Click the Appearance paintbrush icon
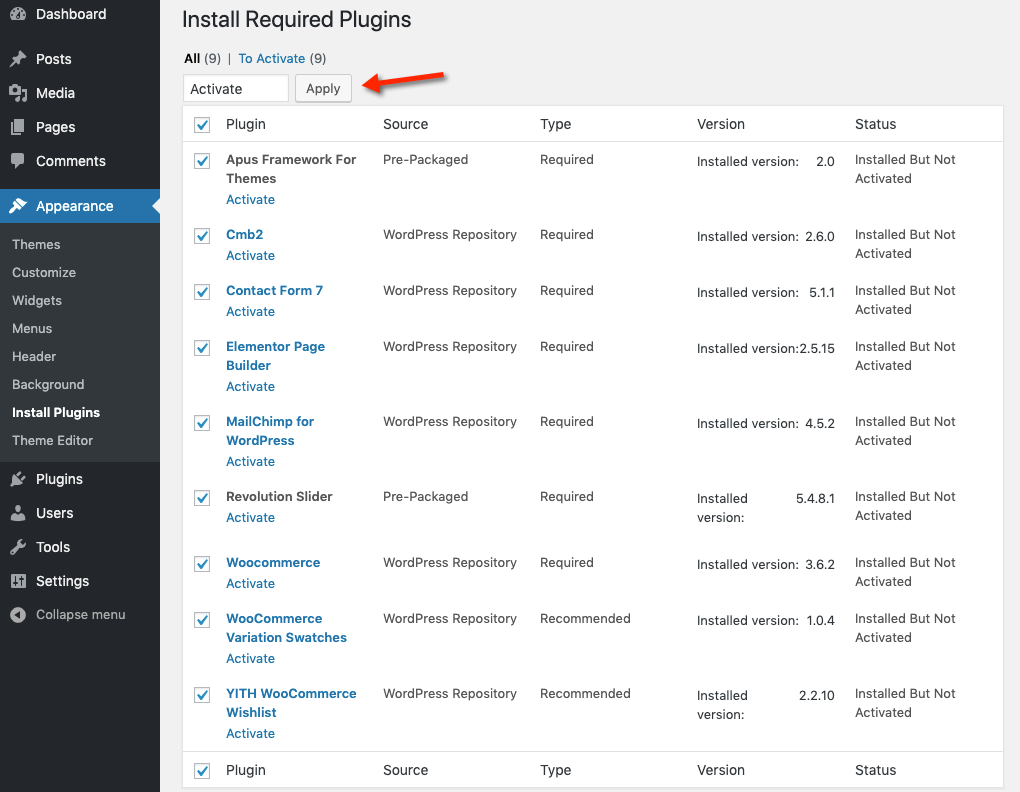 (18, 206)
